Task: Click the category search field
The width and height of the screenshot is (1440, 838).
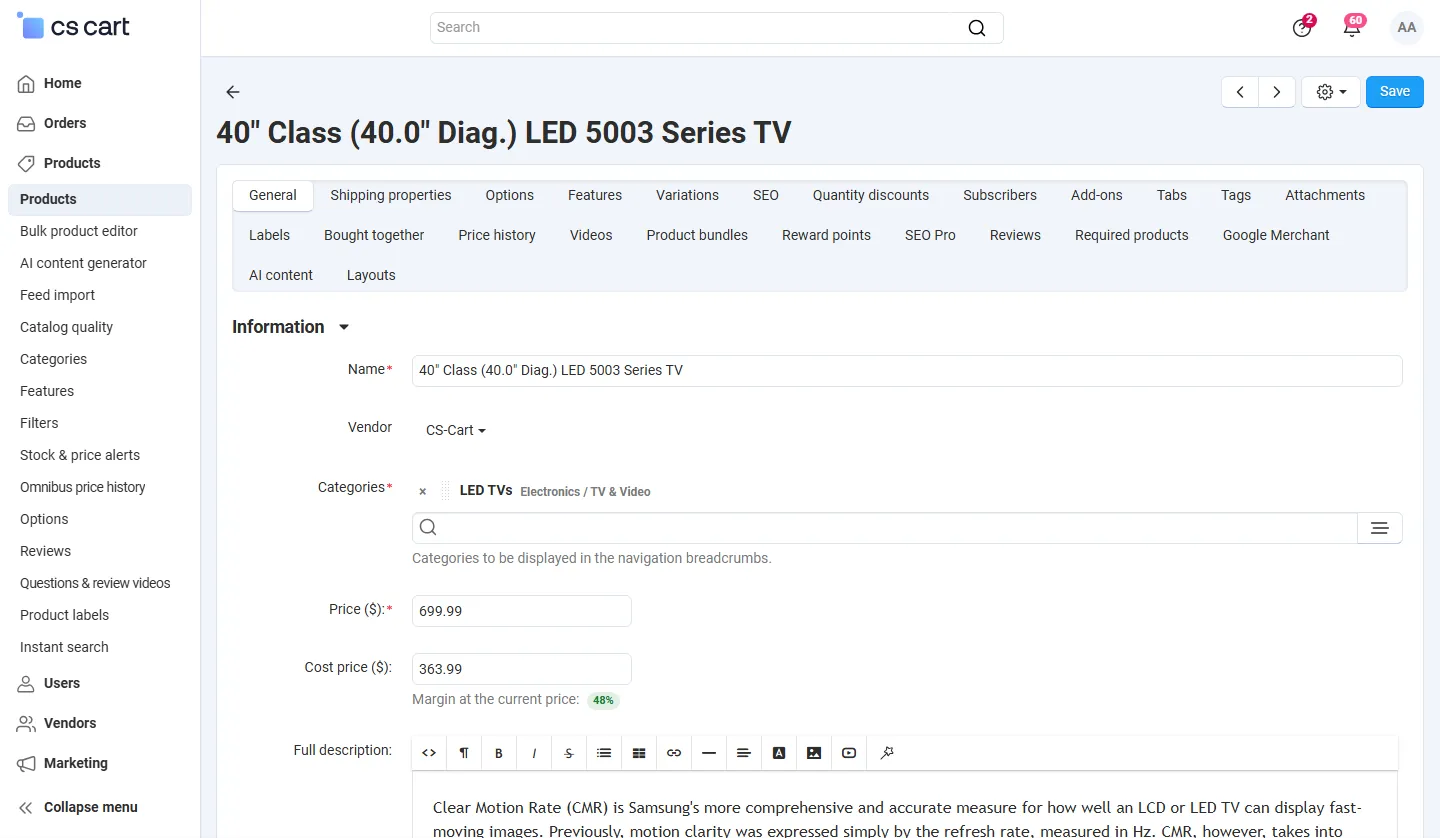Action: [885, 528]
